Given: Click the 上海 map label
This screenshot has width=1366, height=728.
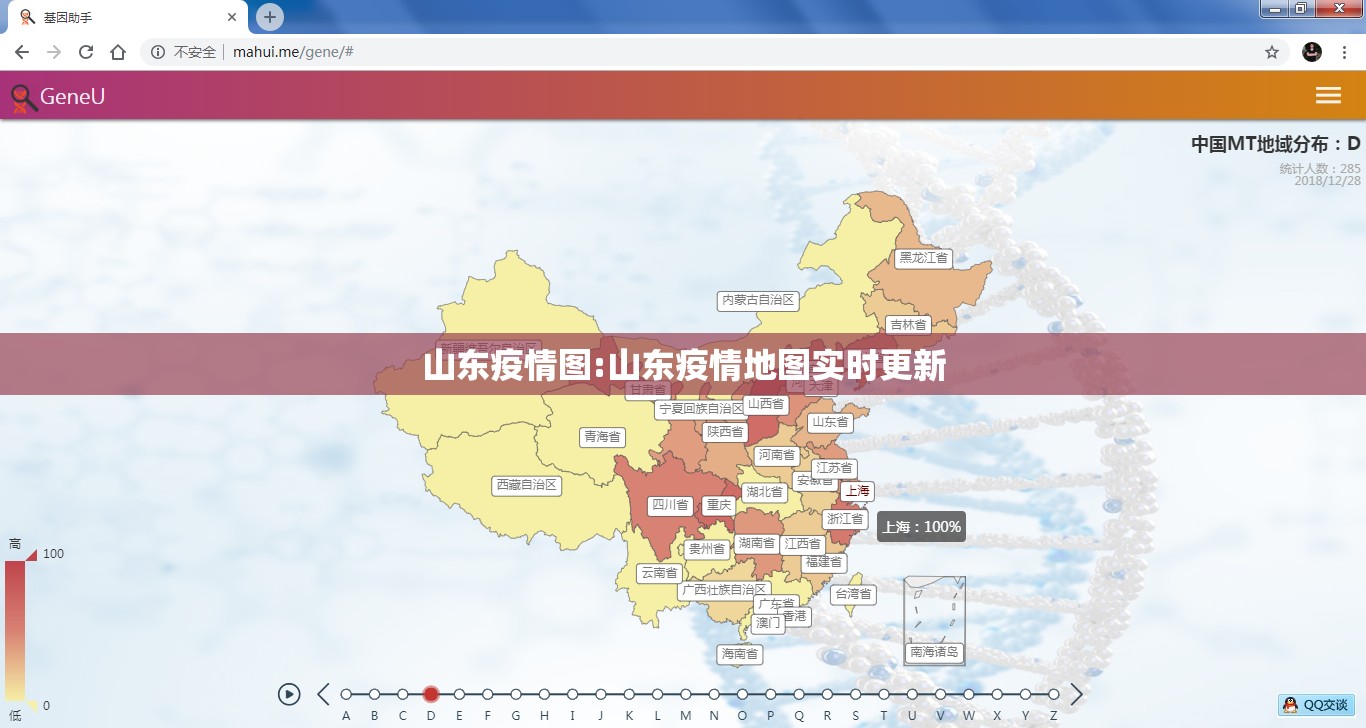Looking at the screenshot, I should (x=857, y=491).
